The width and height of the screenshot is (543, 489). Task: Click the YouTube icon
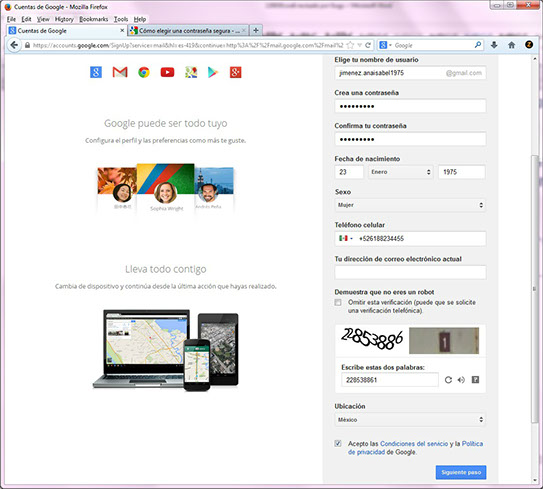click(167, 72)
